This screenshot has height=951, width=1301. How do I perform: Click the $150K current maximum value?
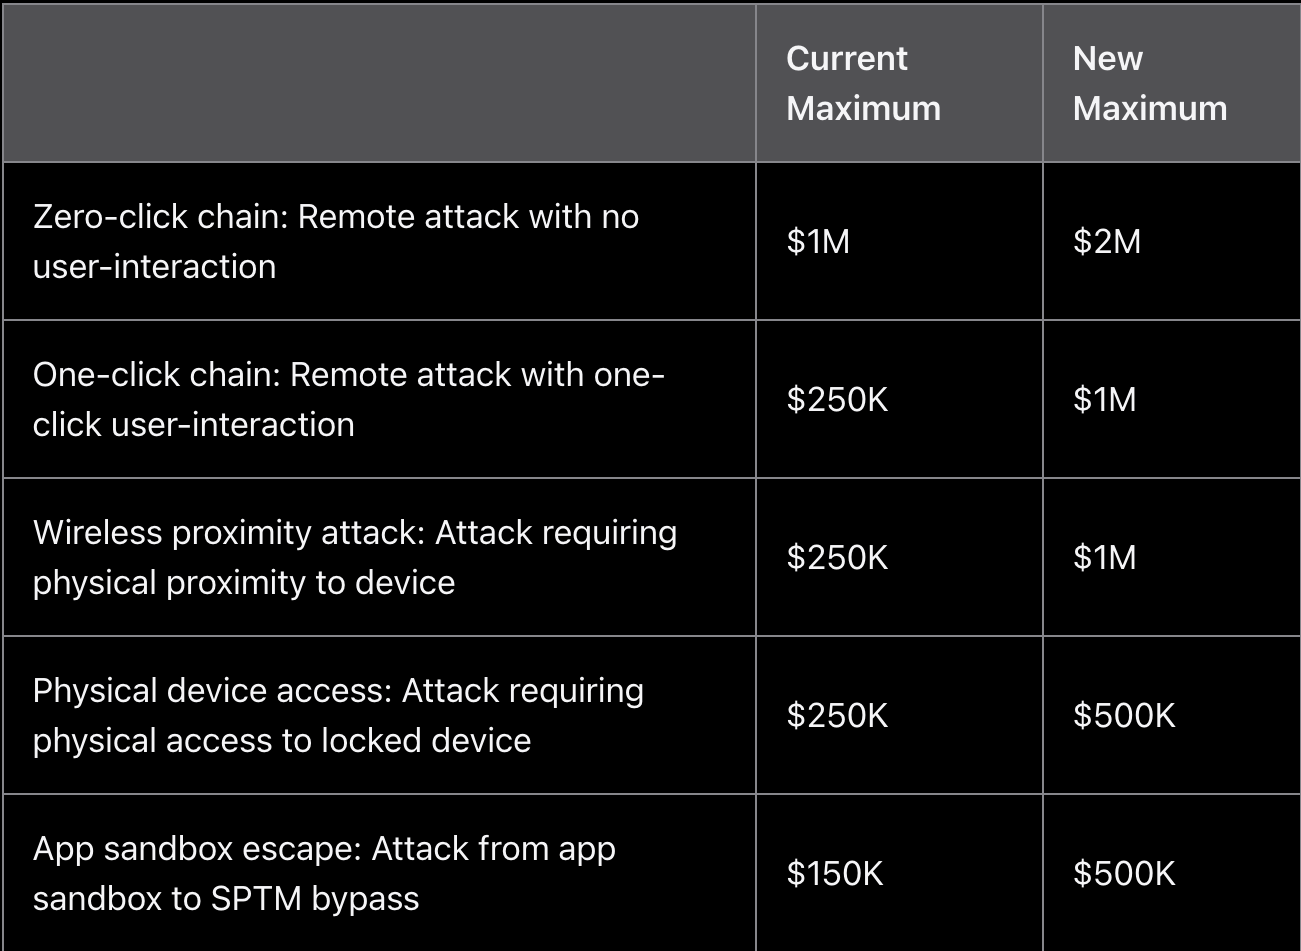(835, 874)
